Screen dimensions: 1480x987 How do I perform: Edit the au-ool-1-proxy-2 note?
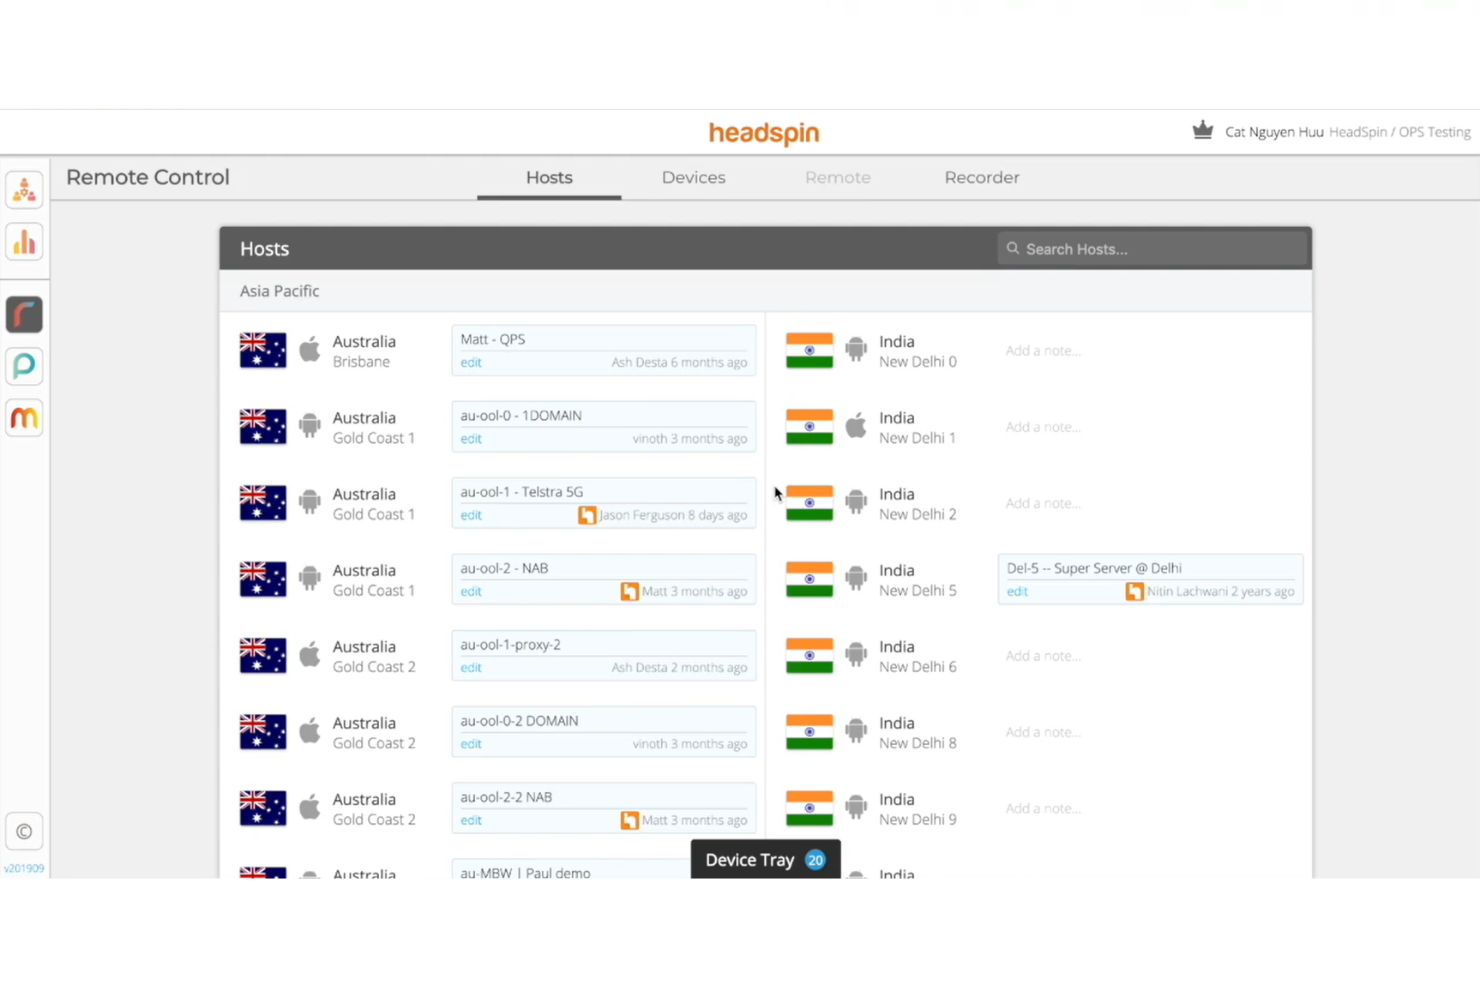[x=471, y=668]
